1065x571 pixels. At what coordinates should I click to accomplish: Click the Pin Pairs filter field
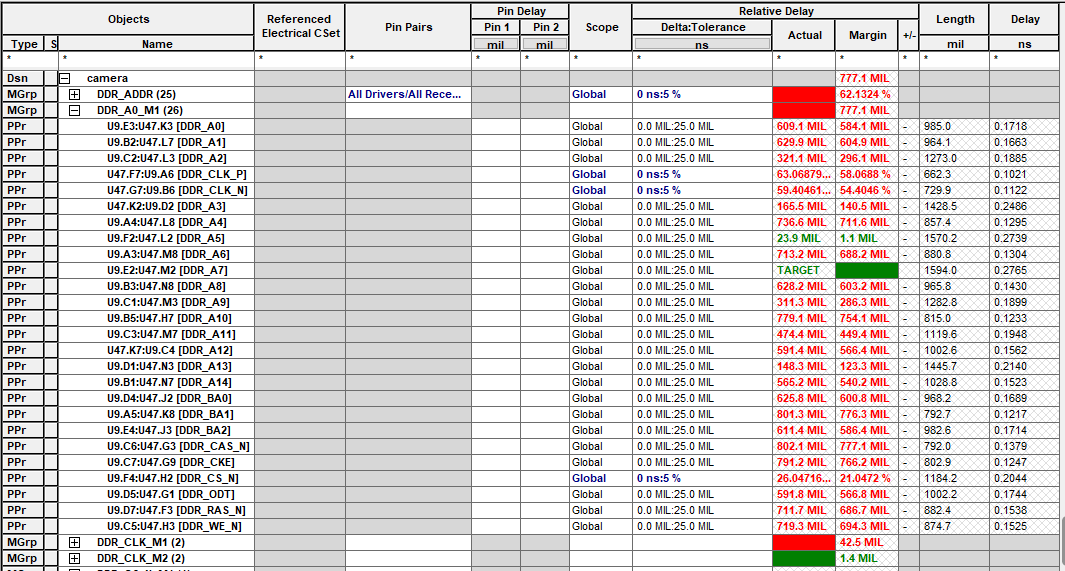[x=408, y=60]
